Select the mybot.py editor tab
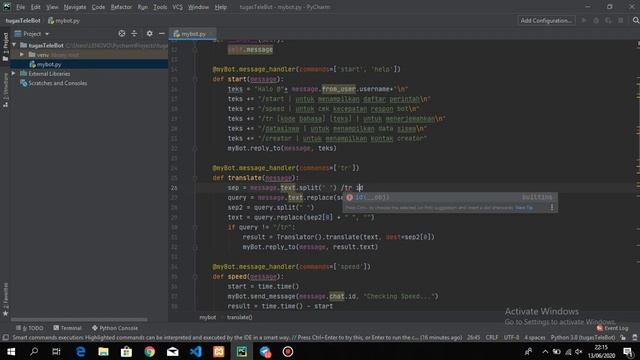Image resolution: width=640 pixels, height=360 pixels. pos(192,34)
